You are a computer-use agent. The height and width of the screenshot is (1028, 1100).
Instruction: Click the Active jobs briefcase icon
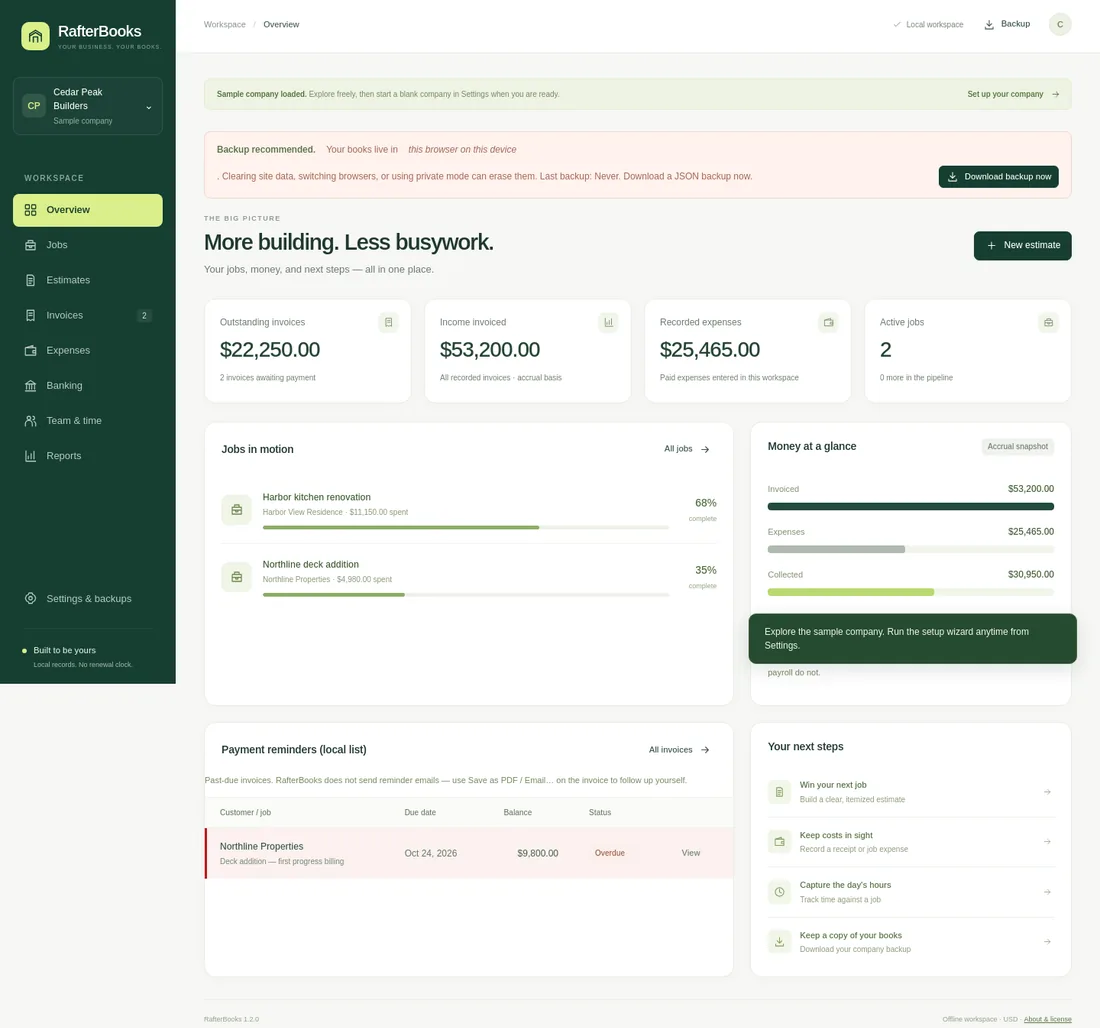(x=1048, y=322)
